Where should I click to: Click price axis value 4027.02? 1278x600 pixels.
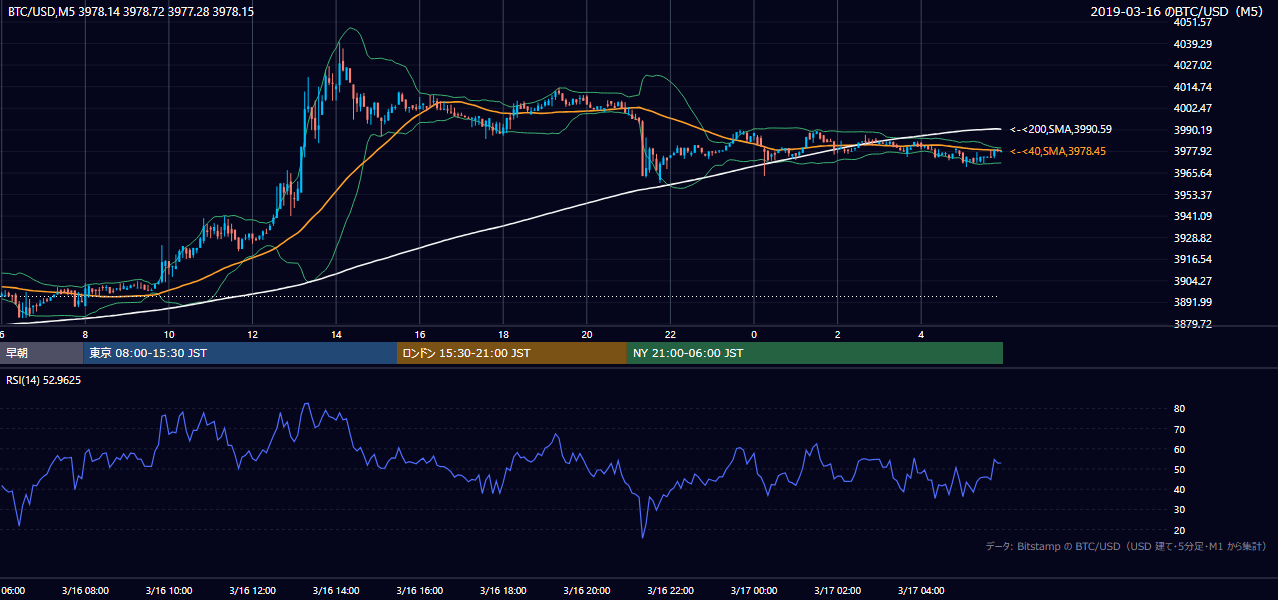(1193, 66)
